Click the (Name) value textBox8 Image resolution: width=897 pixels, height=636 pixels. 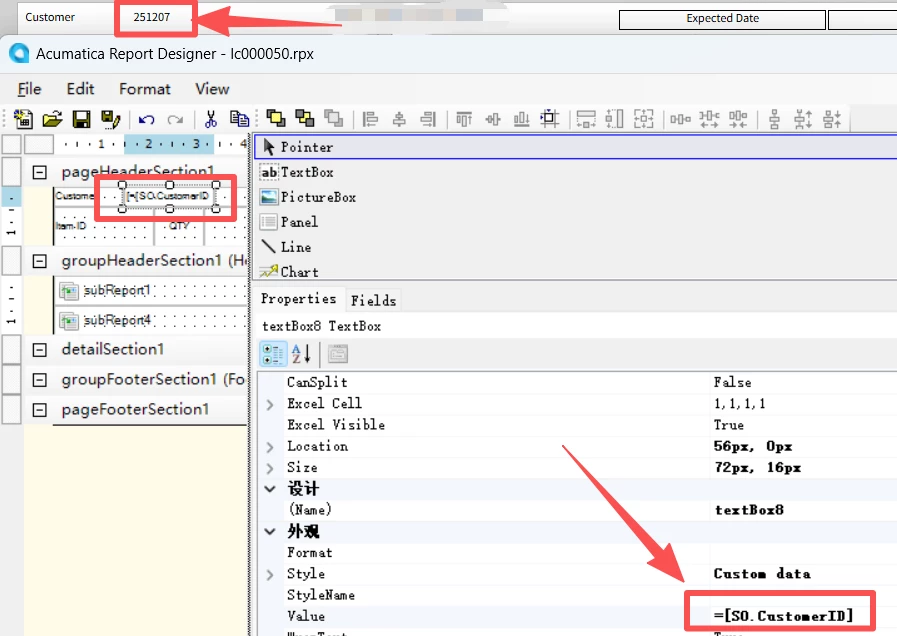(x=749, y=510)
